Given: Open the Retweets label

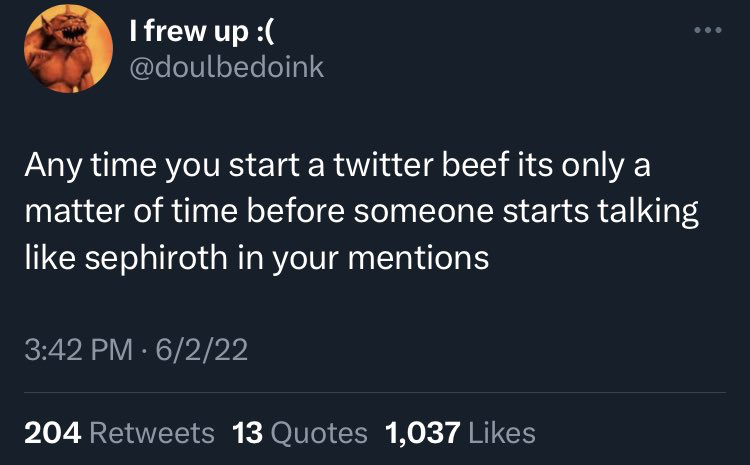Looking at the screenshot, I should pyautogui.click(x=152, y=432).
